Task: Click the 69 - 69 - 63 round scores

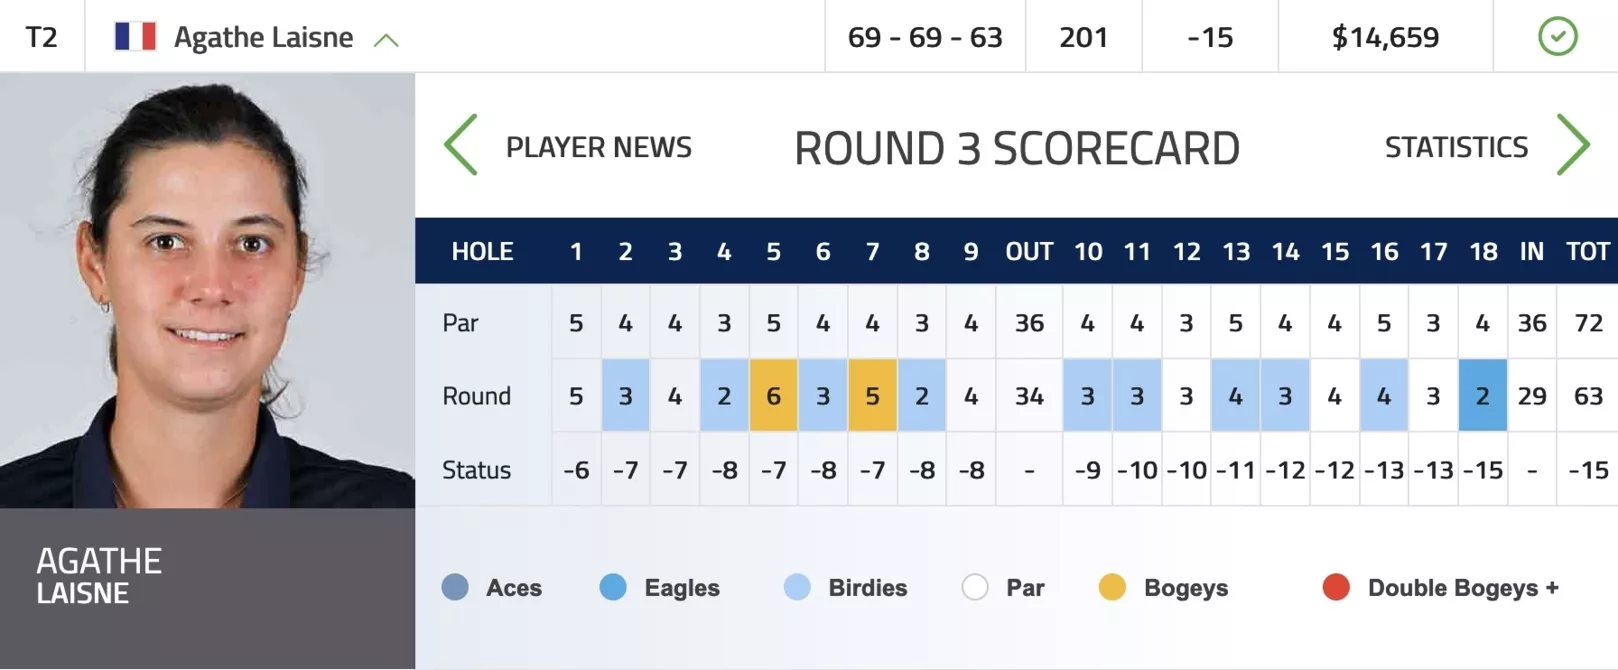Action: tap(925, 37)
